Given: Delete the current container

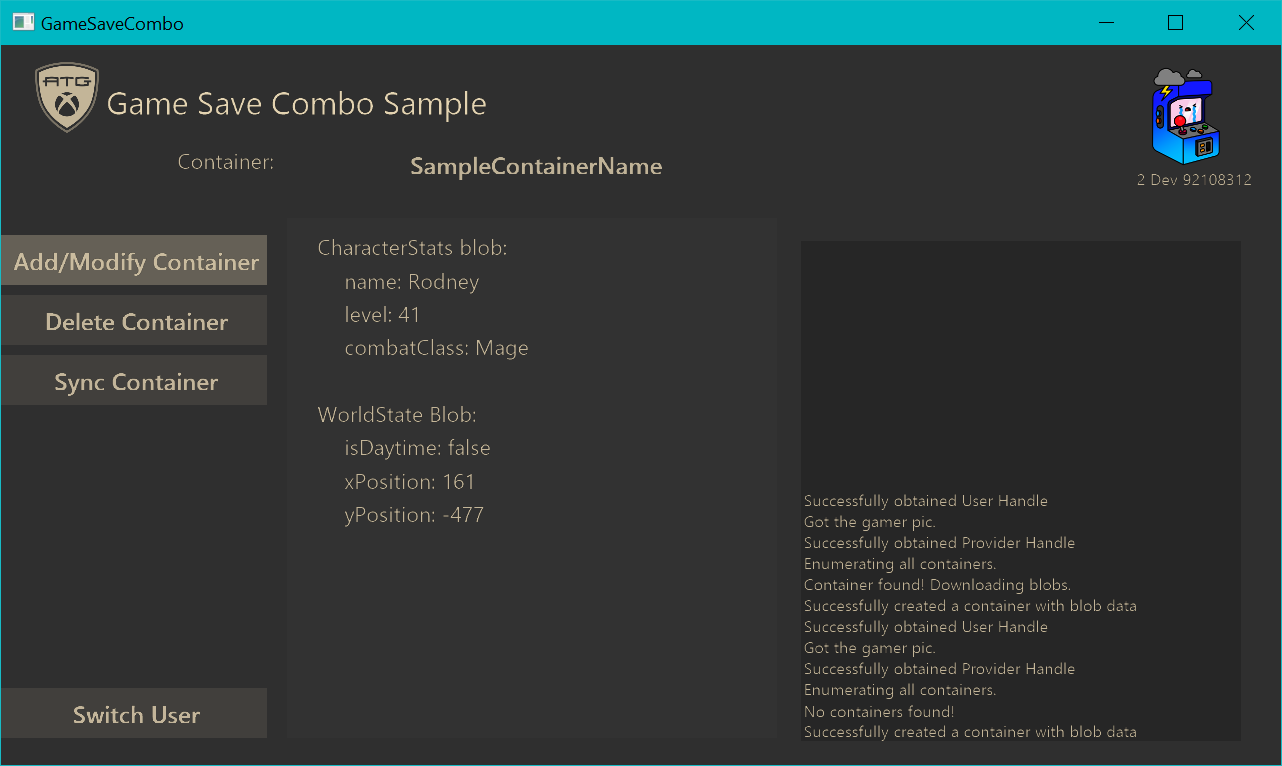Looking at the screenshot, I should (134, 322).
